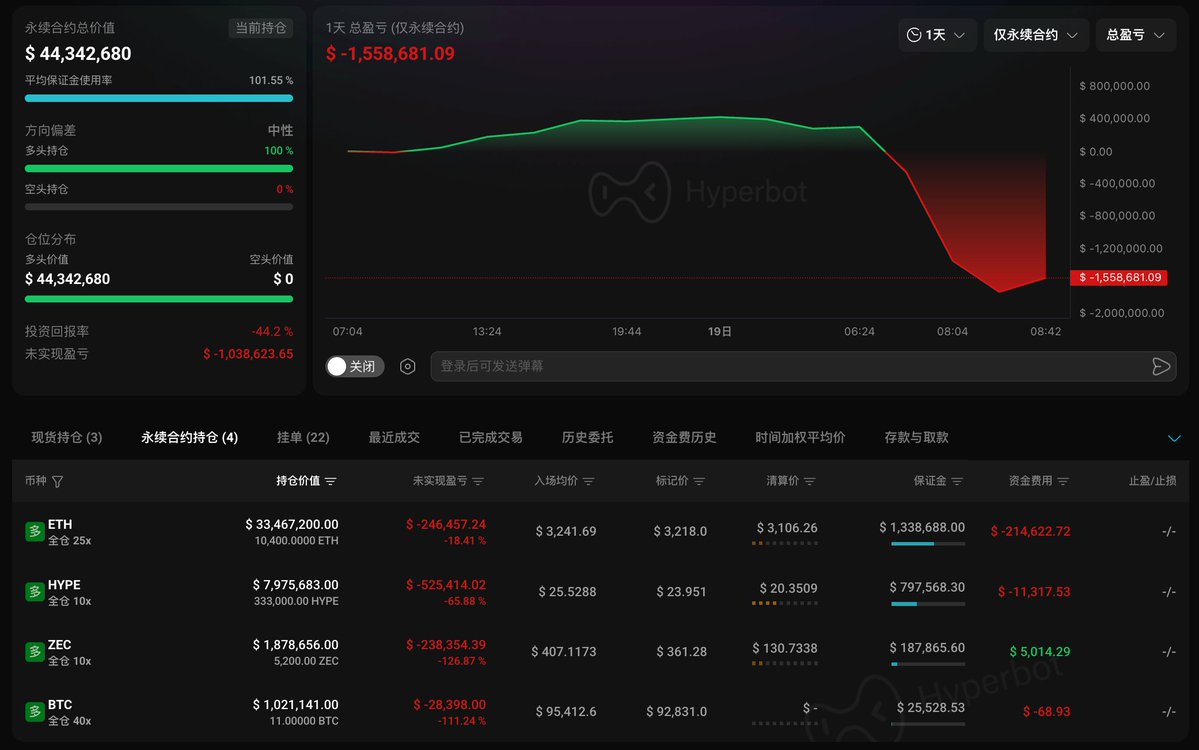
Task: Click the clock icon in 1天 selector
Action: pyautogui.click(x=914, y=35)
